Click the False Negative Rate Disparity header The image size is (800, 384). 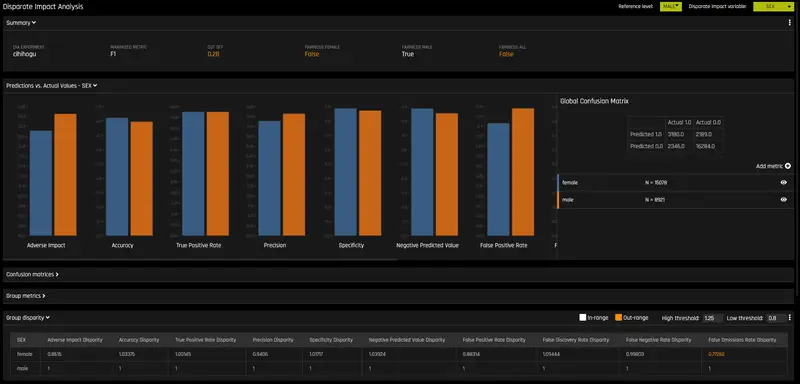[x=659, y=340]
